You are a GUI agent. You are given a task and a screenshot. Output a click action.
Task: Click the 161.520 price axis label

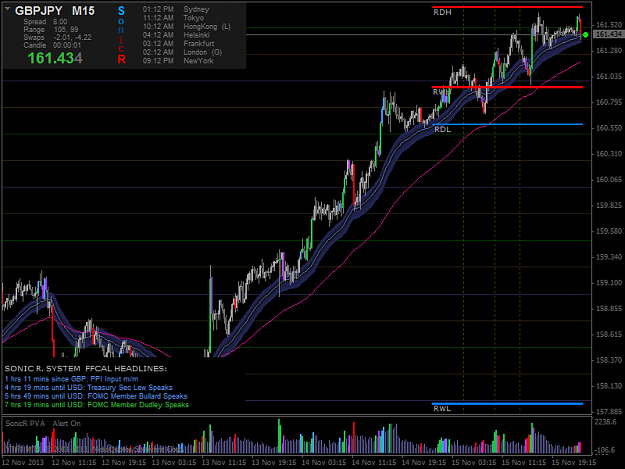coord(608,25)
